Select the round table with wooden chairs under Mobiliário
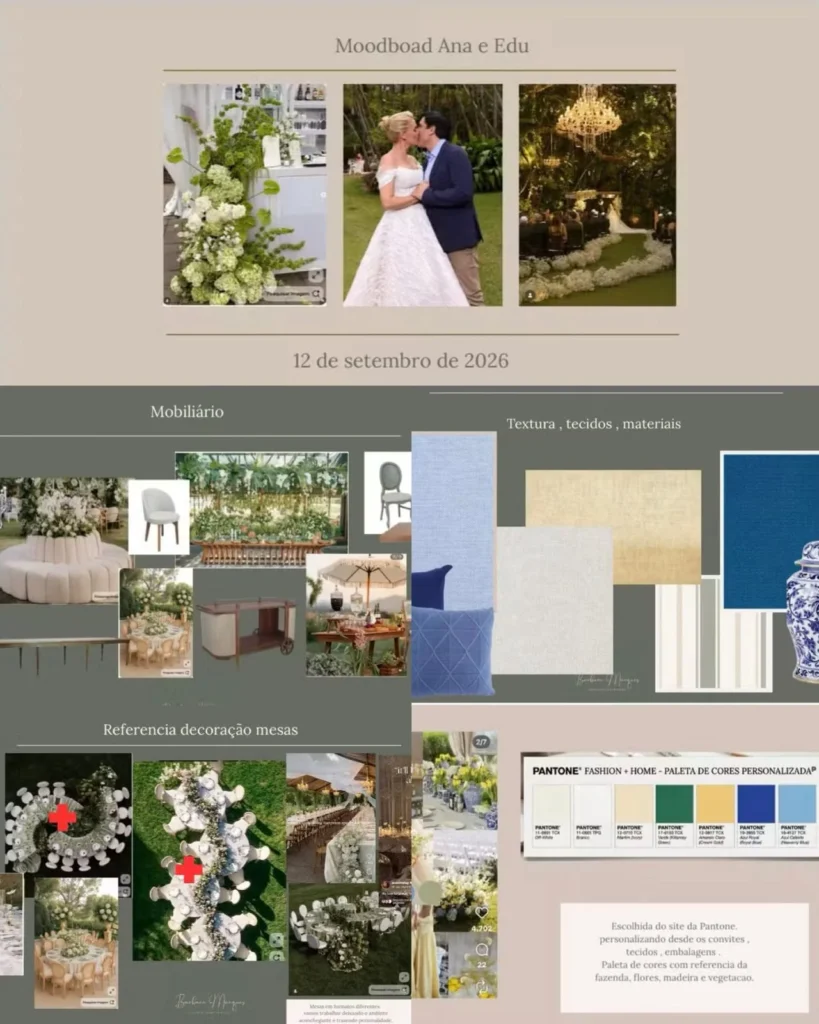The width and height of the screenshot is (819, 1024). click(155, 622)
